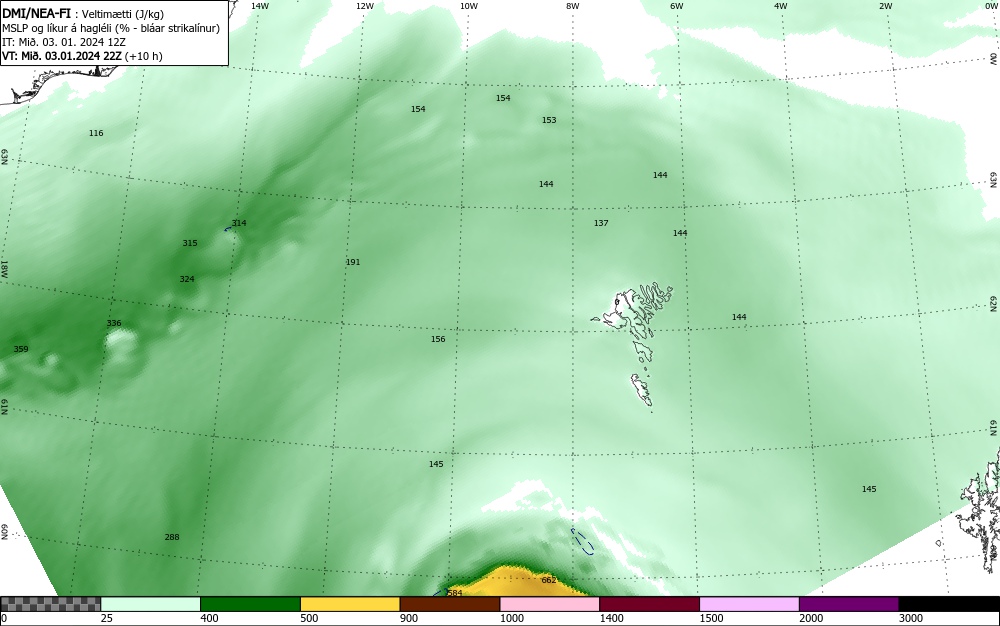Click the 2W longitude label
1000x626 pixels.
(885, 6)
